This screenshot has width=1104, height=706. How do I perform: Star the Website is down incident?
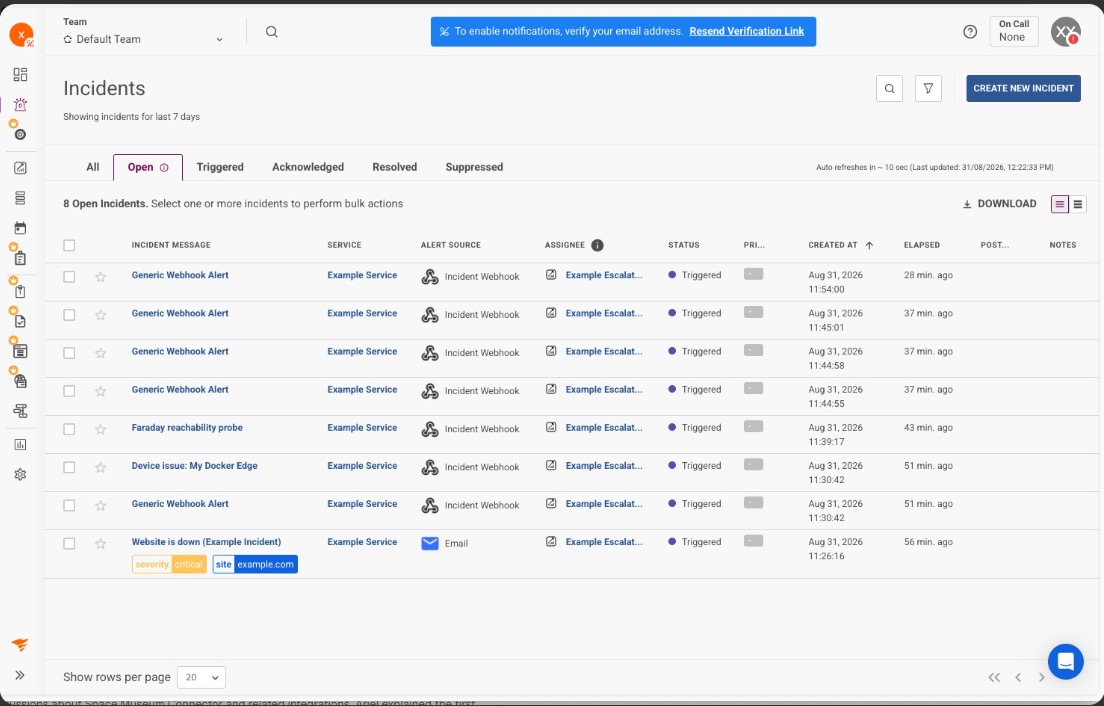101,543
